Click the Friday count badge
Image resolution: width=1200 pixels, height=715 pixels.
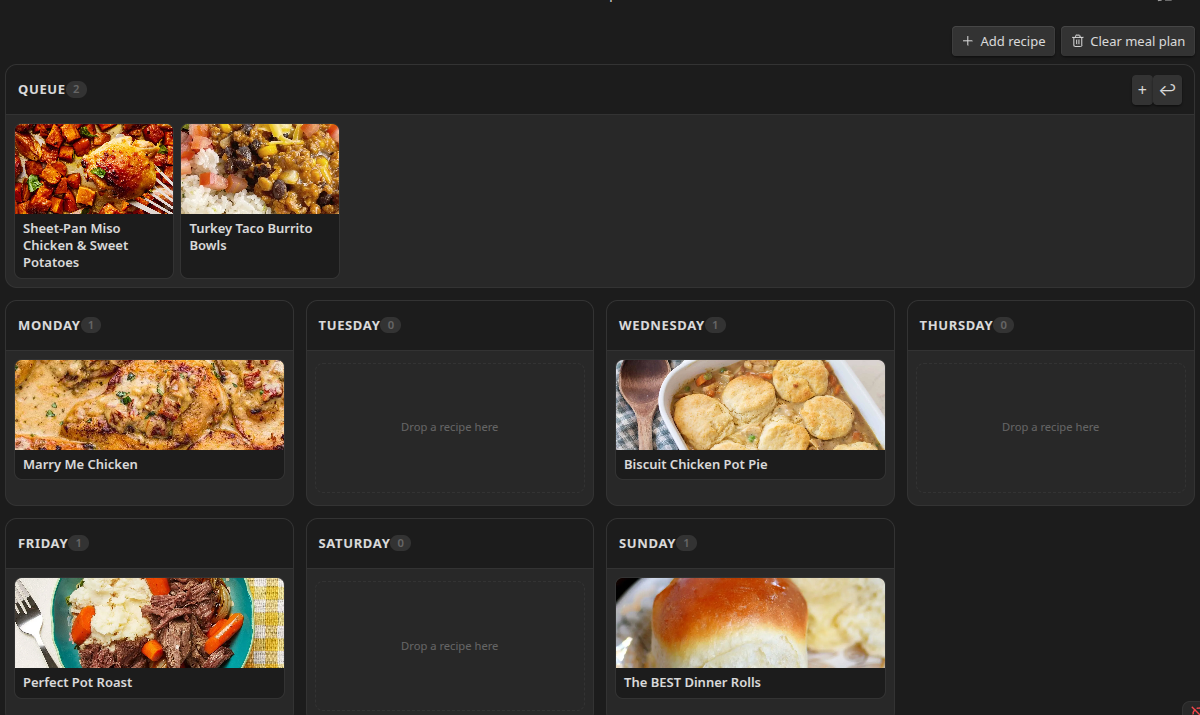tap(79, 544)
